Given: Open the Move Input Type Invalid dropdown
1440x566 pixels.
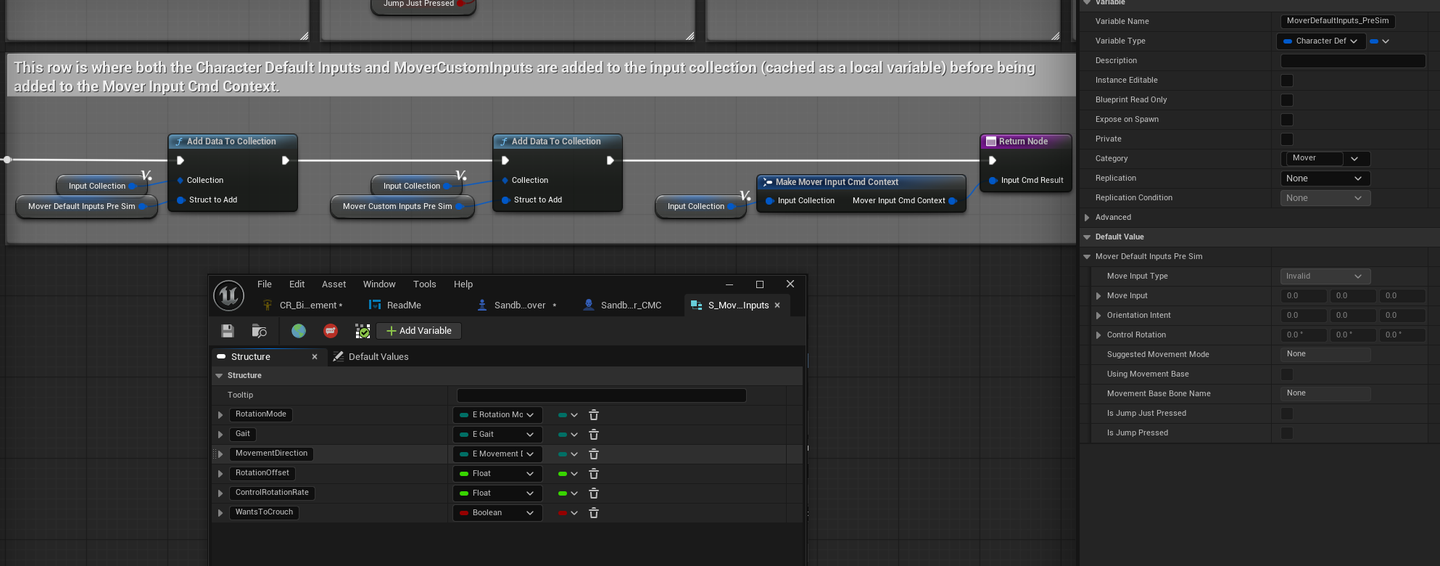Looking at the screenshot, I should tap(1325, 276).
